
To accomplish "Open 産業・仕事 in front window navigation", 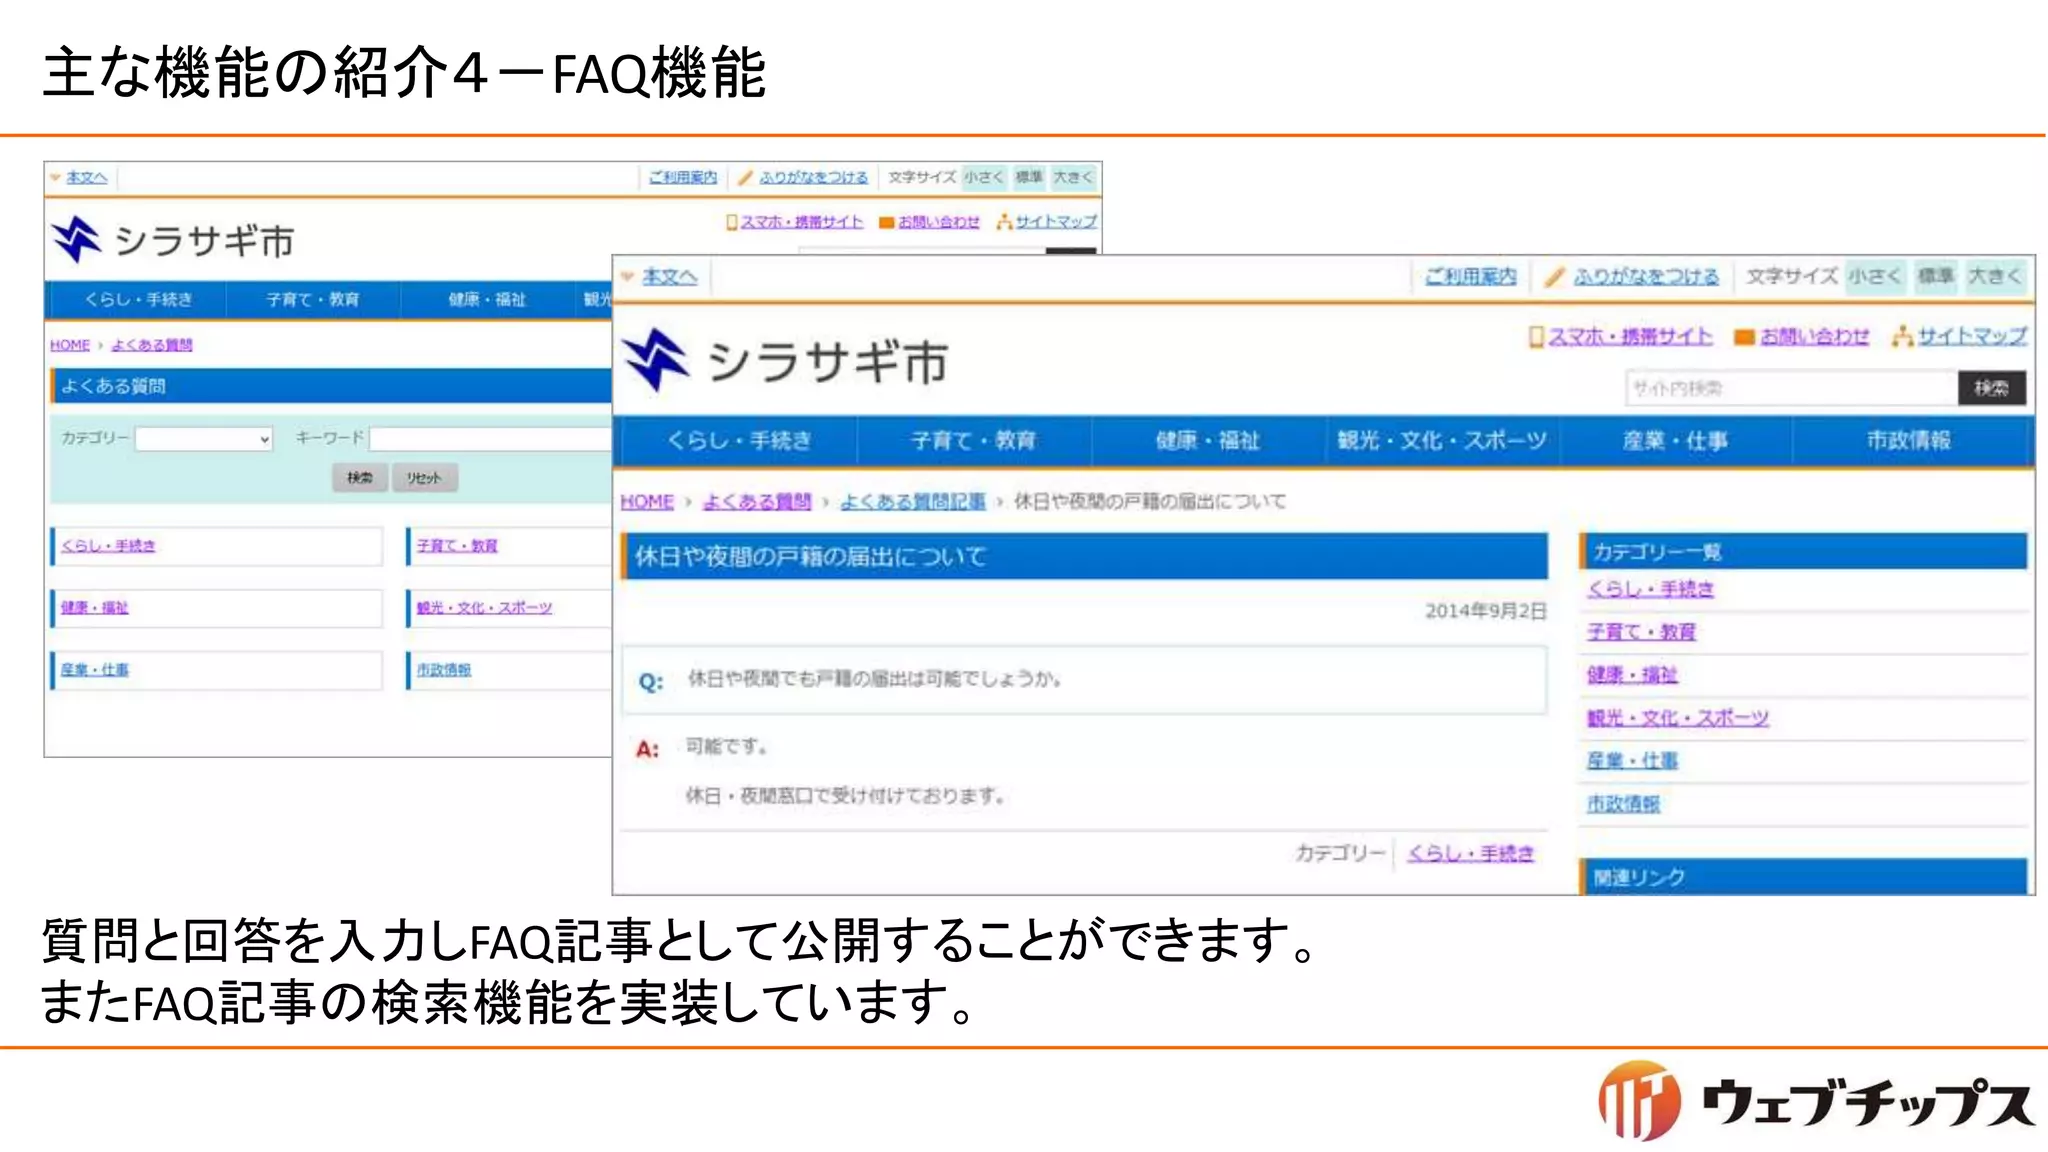I will (x=1675, y=441).
